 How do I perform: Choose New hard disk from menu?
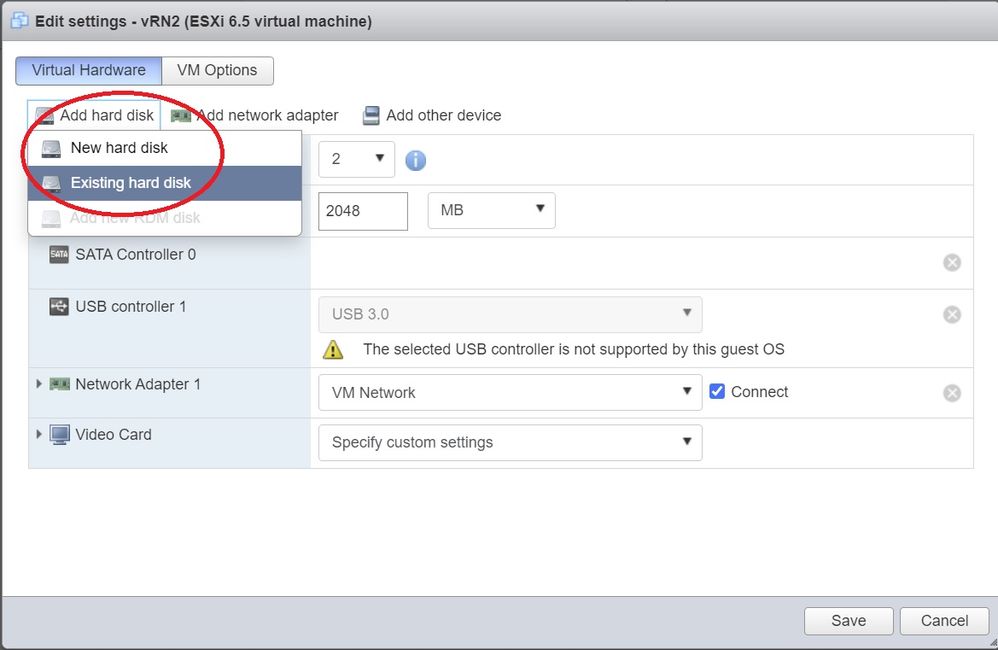click(x=164, y=148)
